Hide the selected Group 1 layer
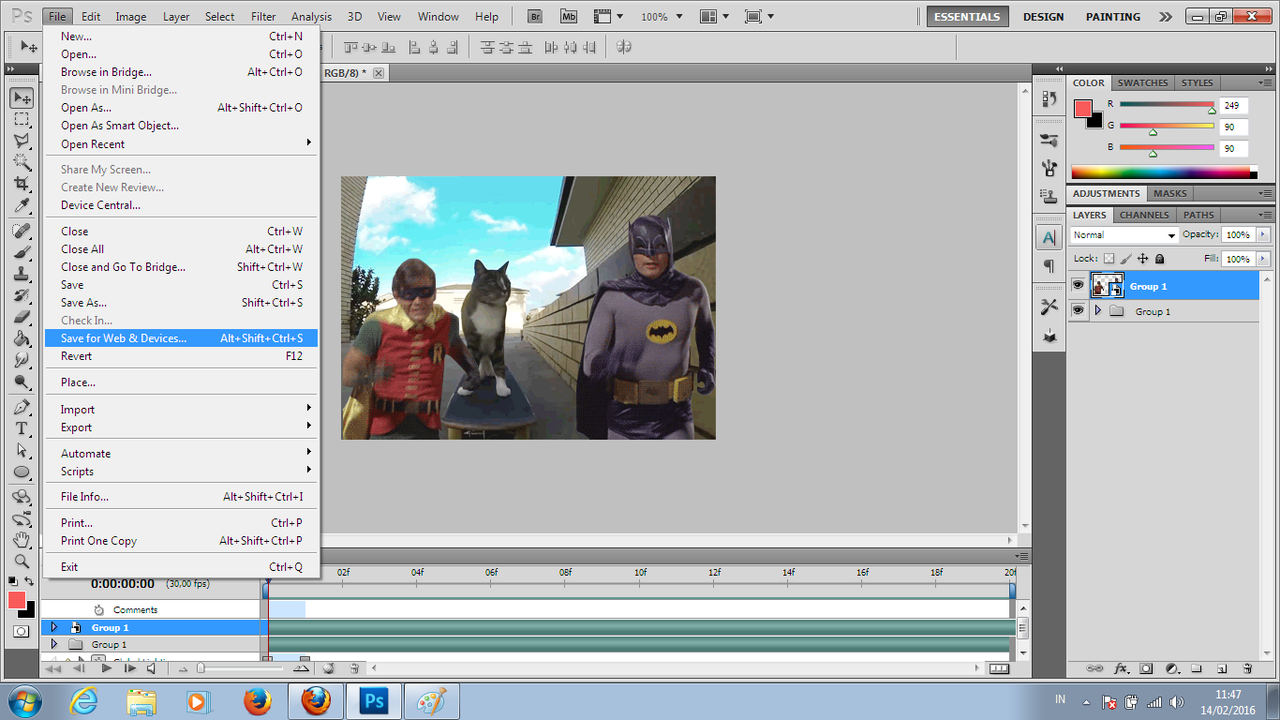Screen dimensions: 1280x720 1078,286
